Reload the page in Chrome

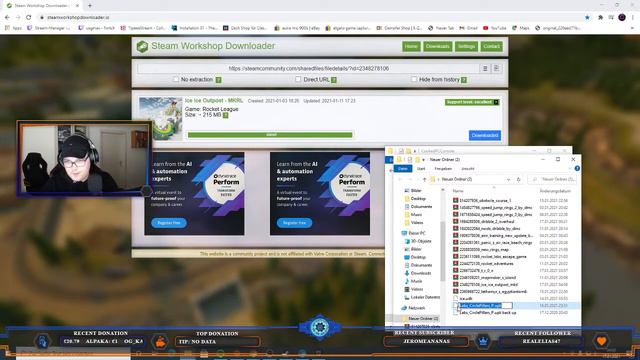point(29,18)
